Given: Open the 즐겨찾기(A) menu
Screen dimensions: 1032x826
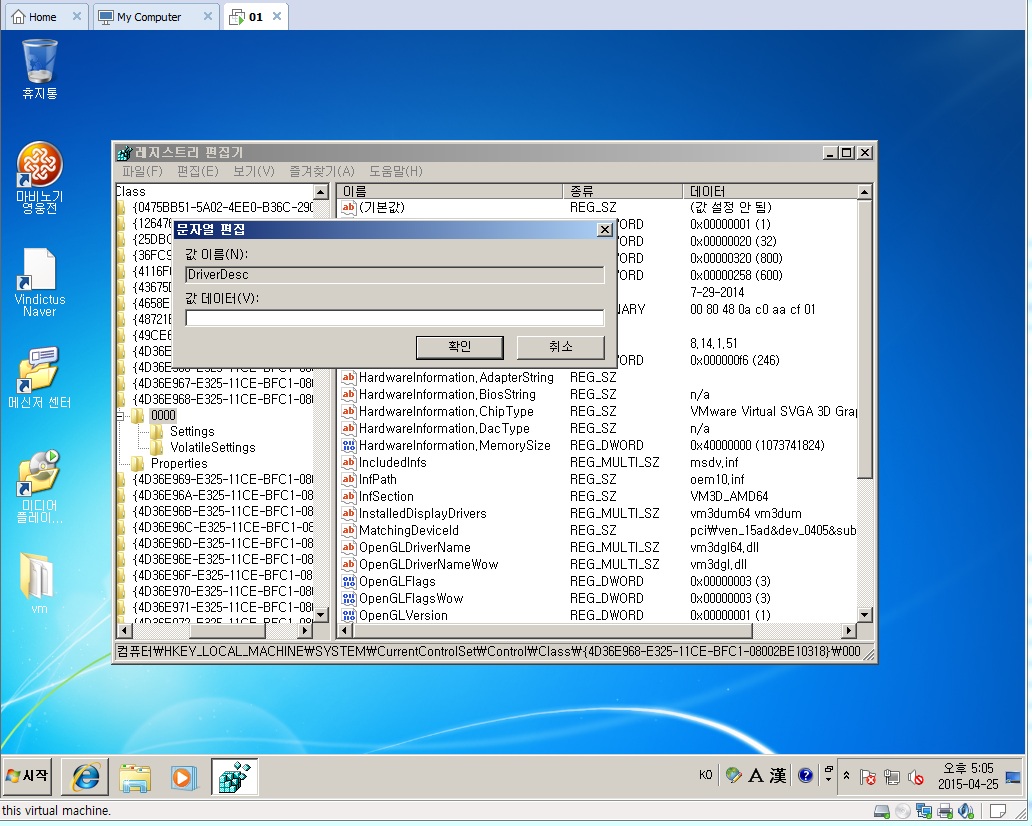Looking at the screenshot, I should [x=321, y=172].
